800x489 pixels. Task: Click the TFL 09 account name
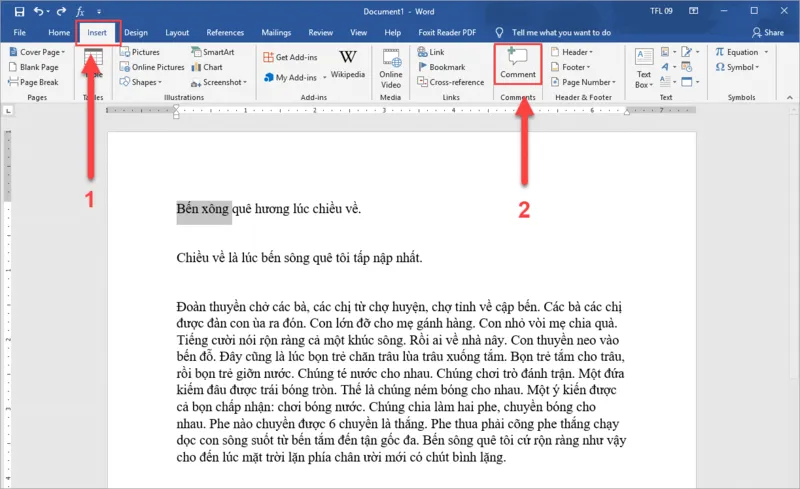[x=661, y=11]
